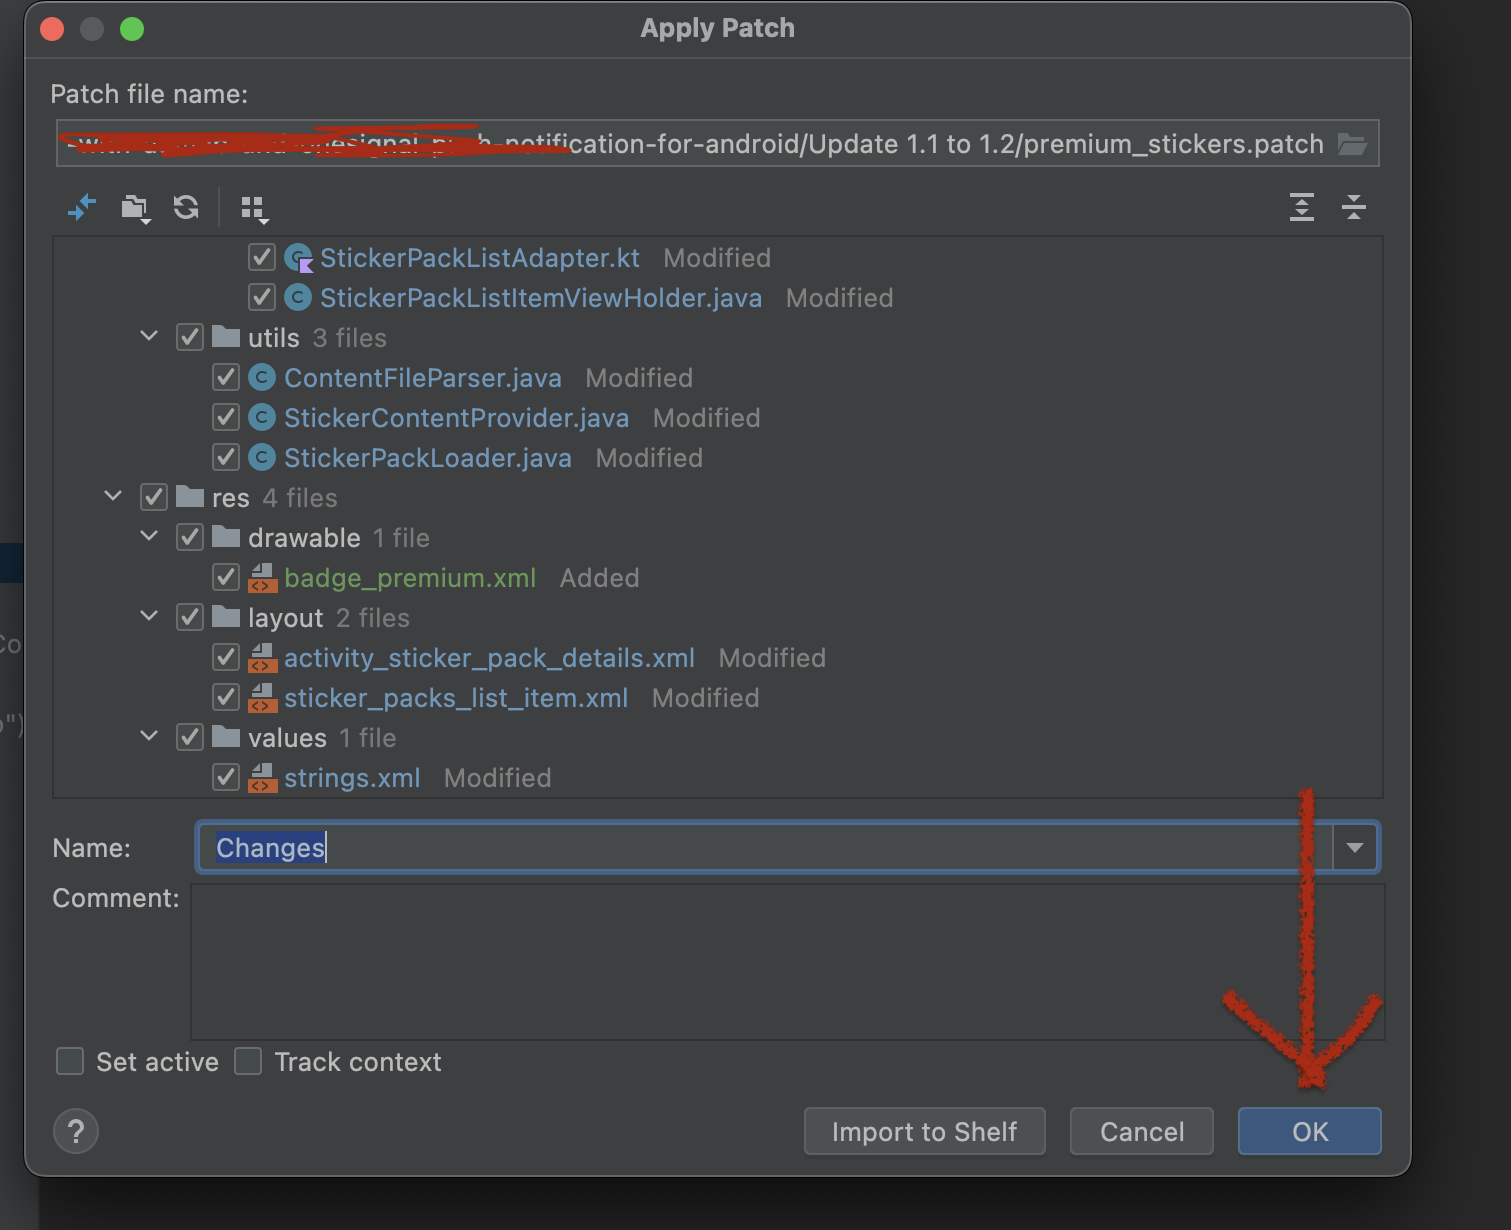Open the changelist Name dropdown arrow
The image size is (1511, 1230).
click(x=1355, y=848)
